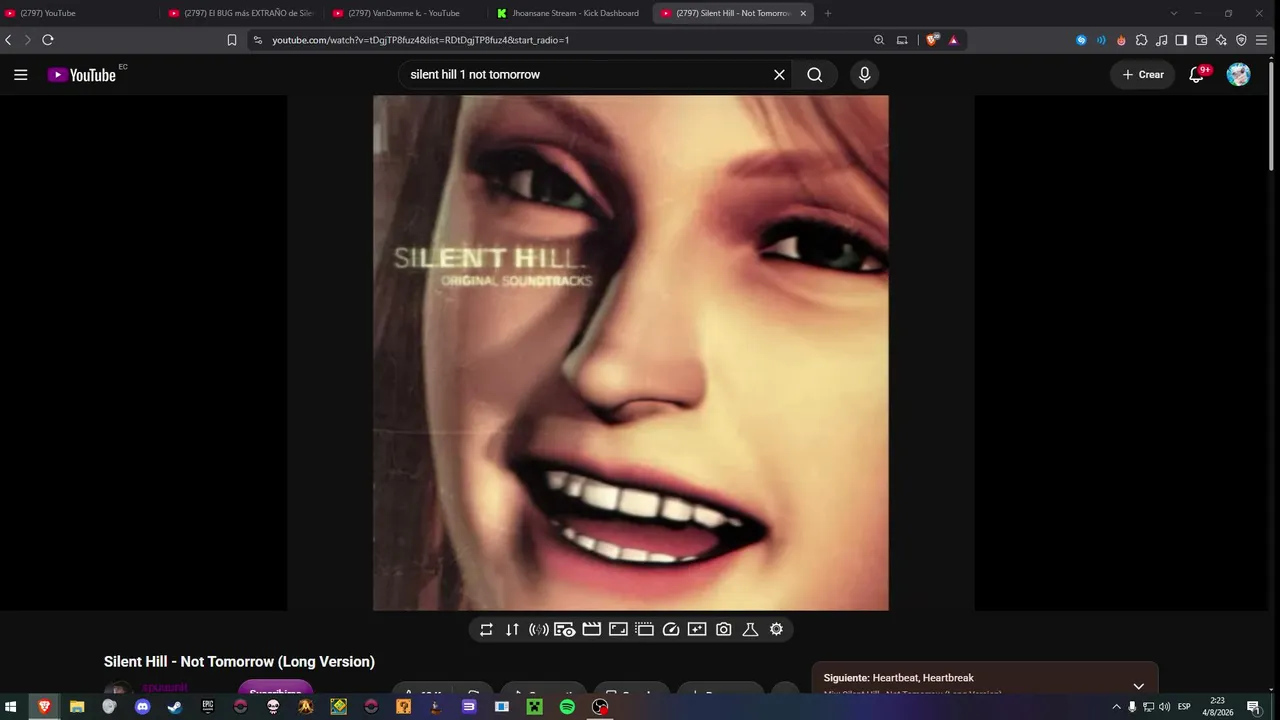Image resolution: width=1280 pixels, height=720 pixels.
Task: Click the video title Silent Hill - Not Tomorrow
Action: coord(239,662)
